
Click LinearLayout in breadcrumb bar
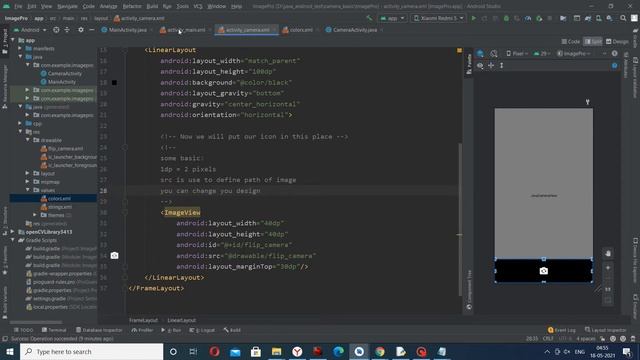pyautogui.click(x=182, y=320)
